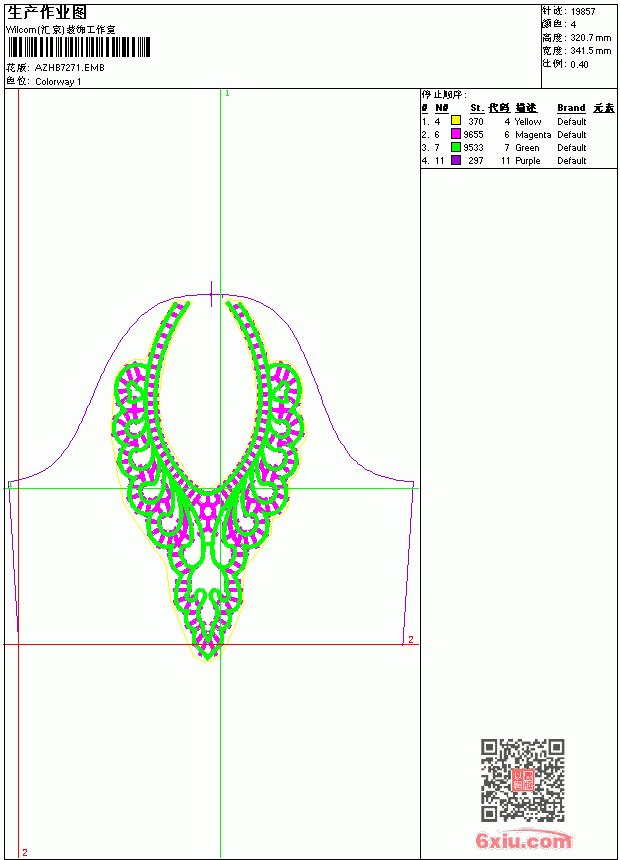Click the Magenta description text
Viewport: 620px width, 860px height.
pyautogui.click(x=533, y=135)
